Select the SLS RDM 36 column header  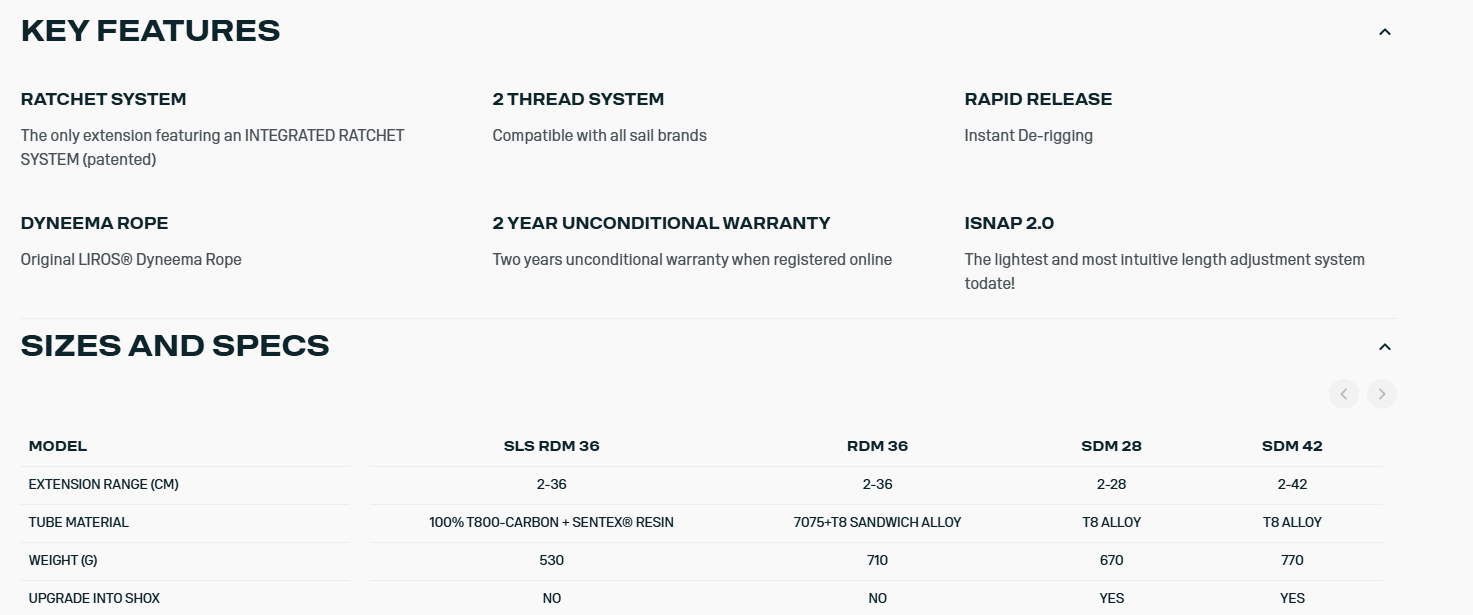point(551,446)
